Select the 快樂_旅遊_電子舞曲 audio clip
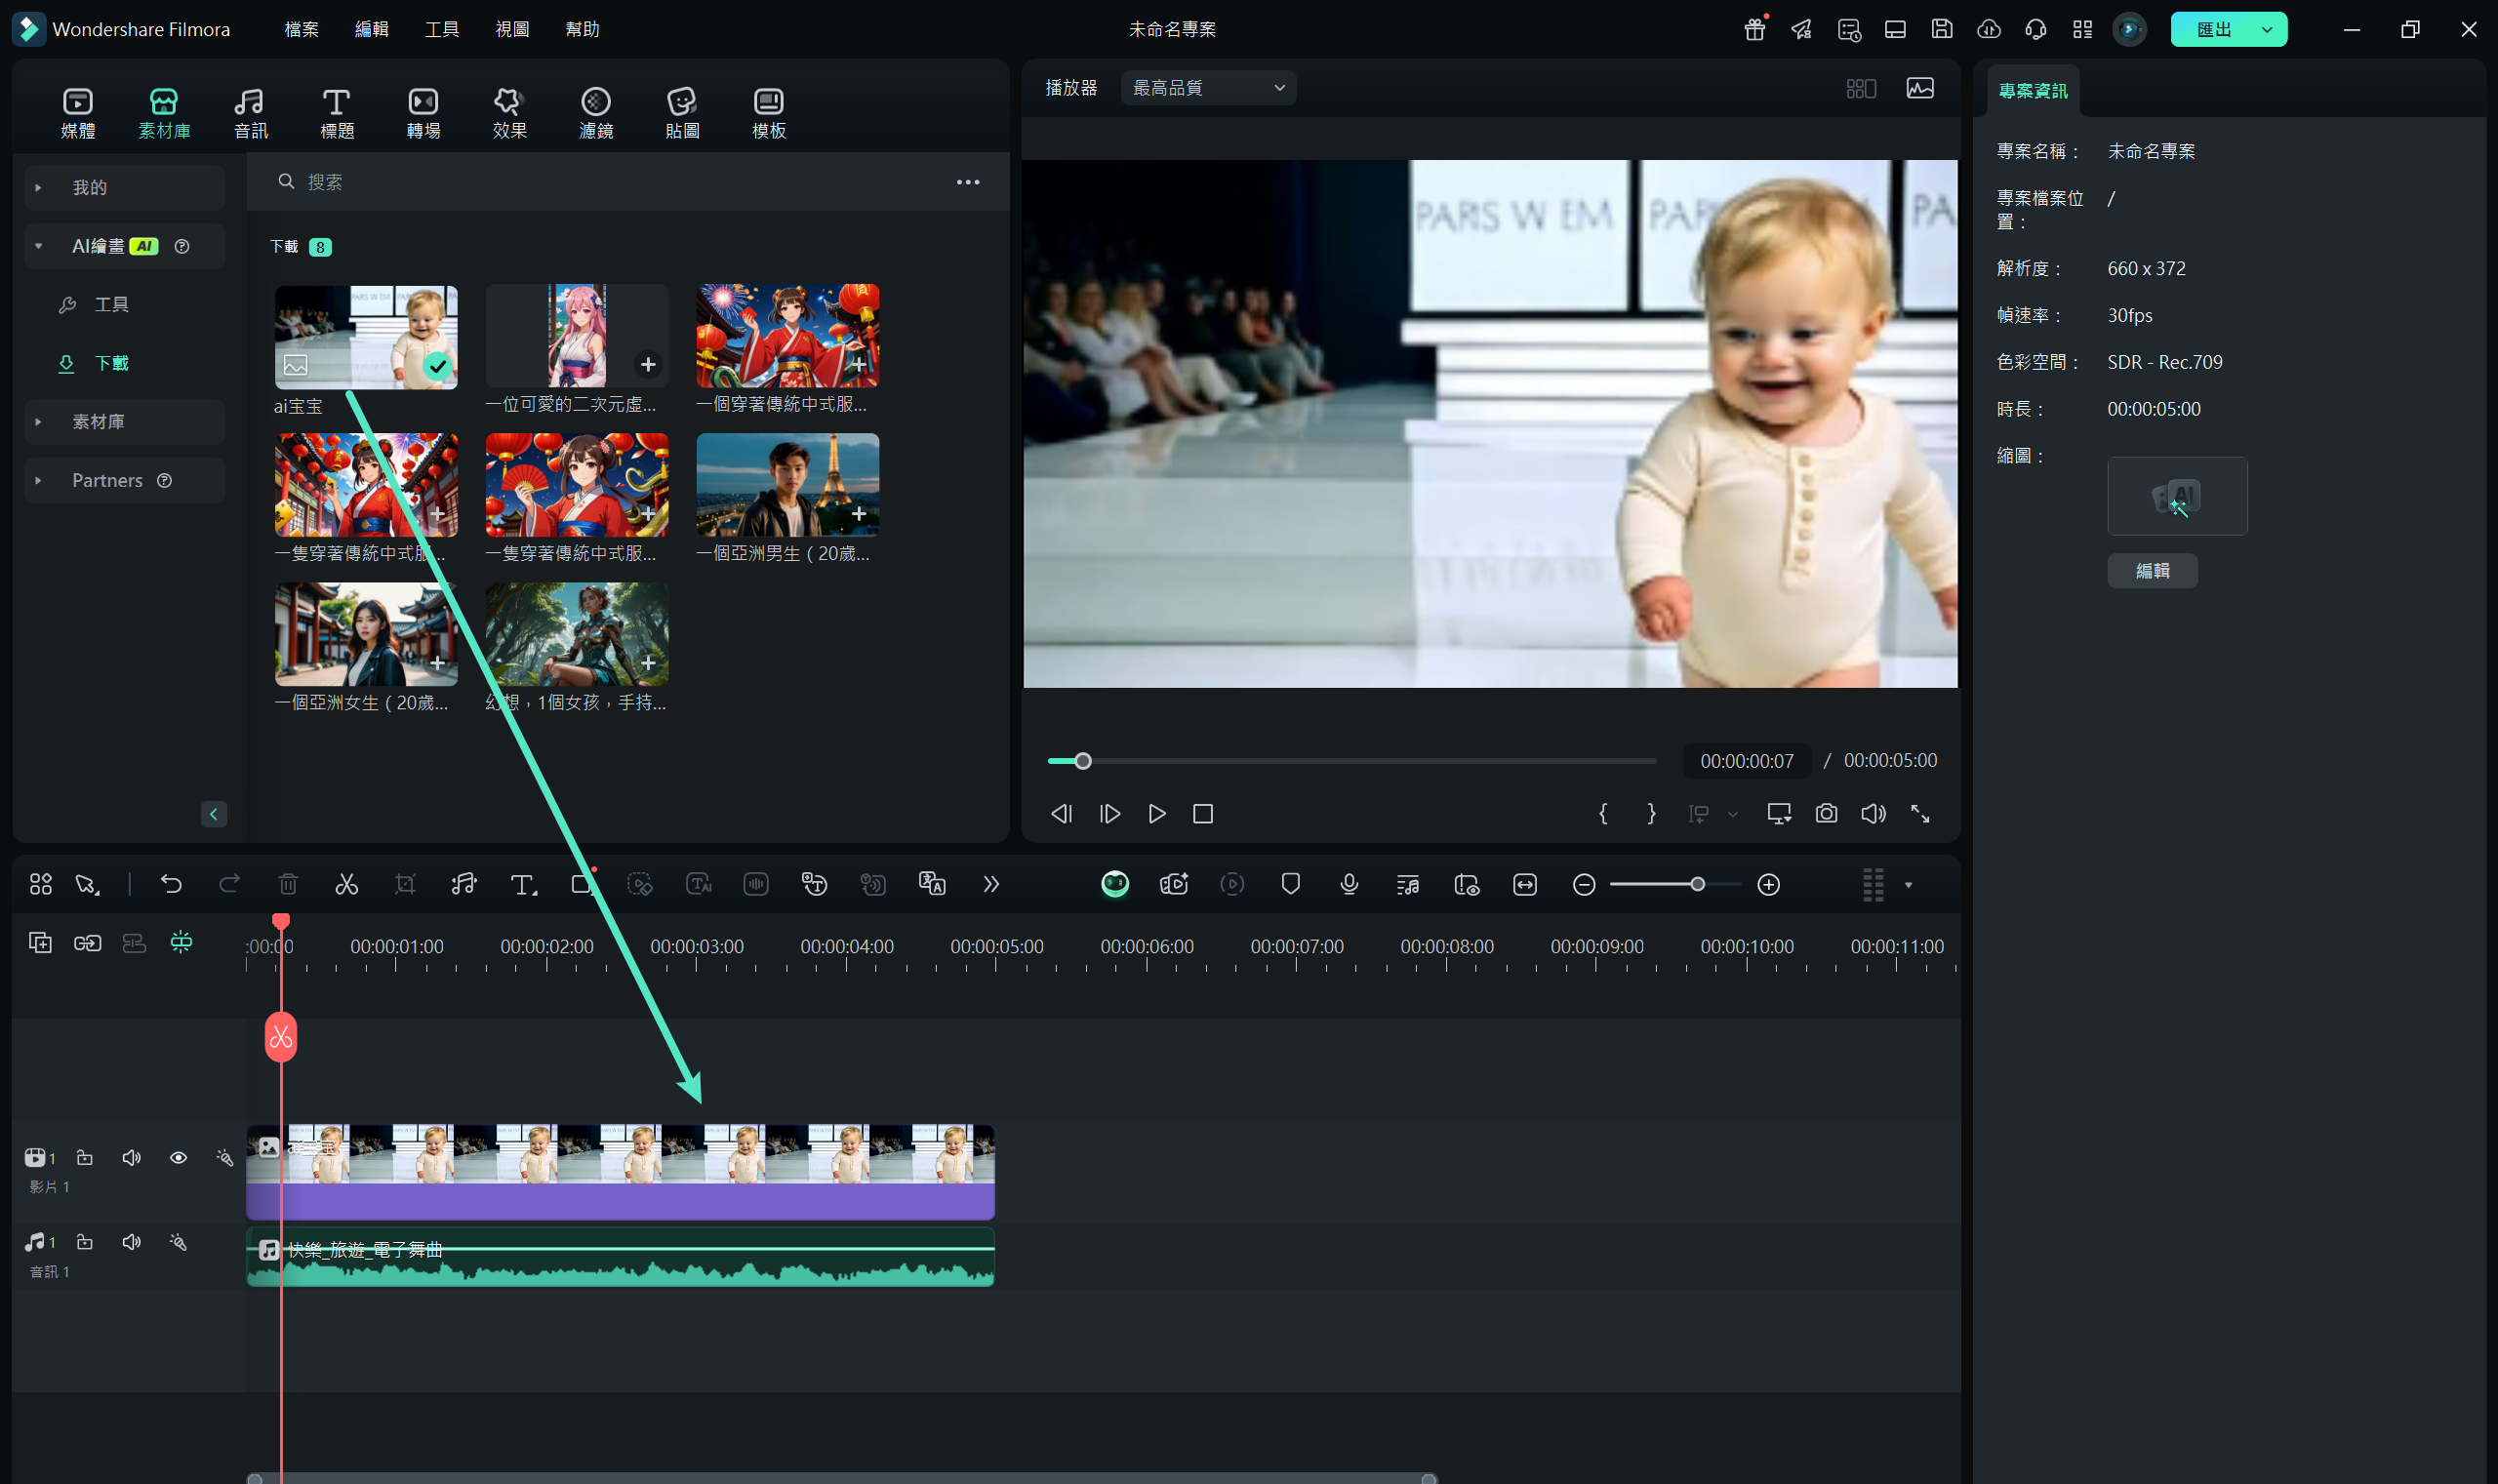 620,1257
